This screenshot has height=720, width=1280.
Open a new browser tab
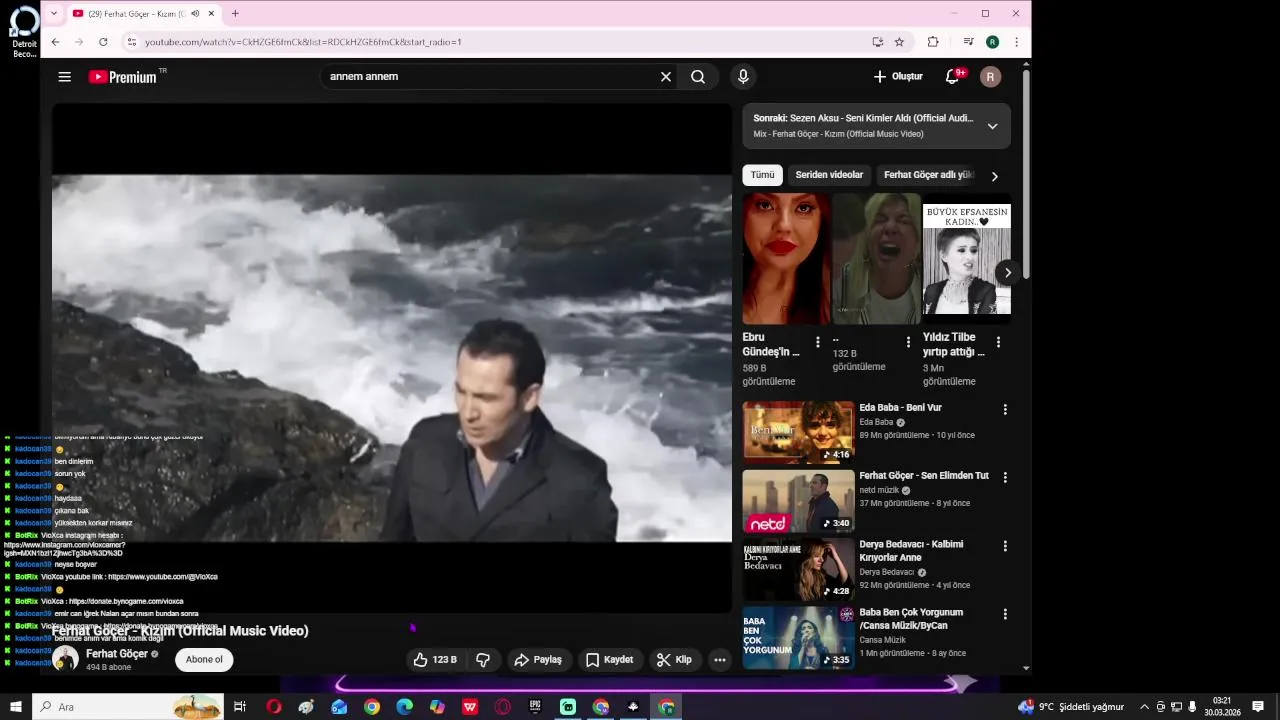235,14
